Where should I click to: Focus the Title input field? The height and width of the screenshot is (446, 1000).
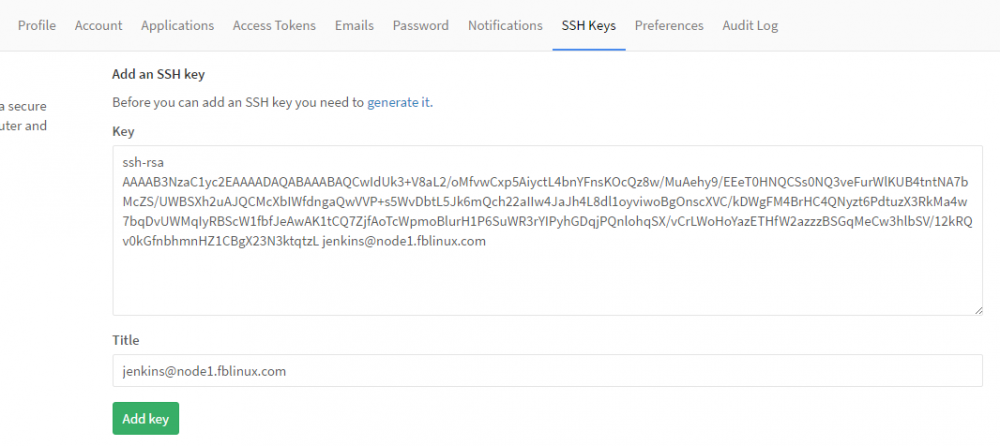[547, 371]
